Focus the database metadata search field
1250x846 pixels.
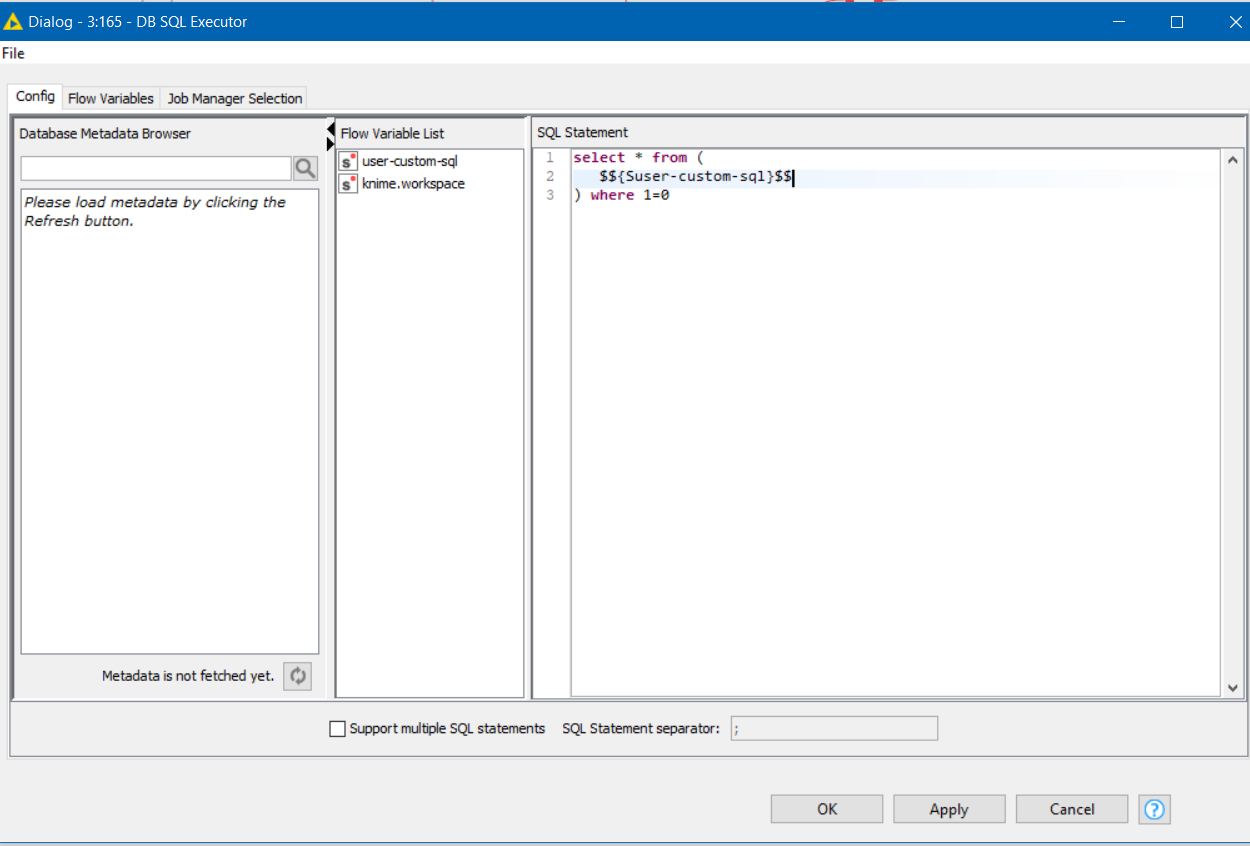tap(155, 168)
